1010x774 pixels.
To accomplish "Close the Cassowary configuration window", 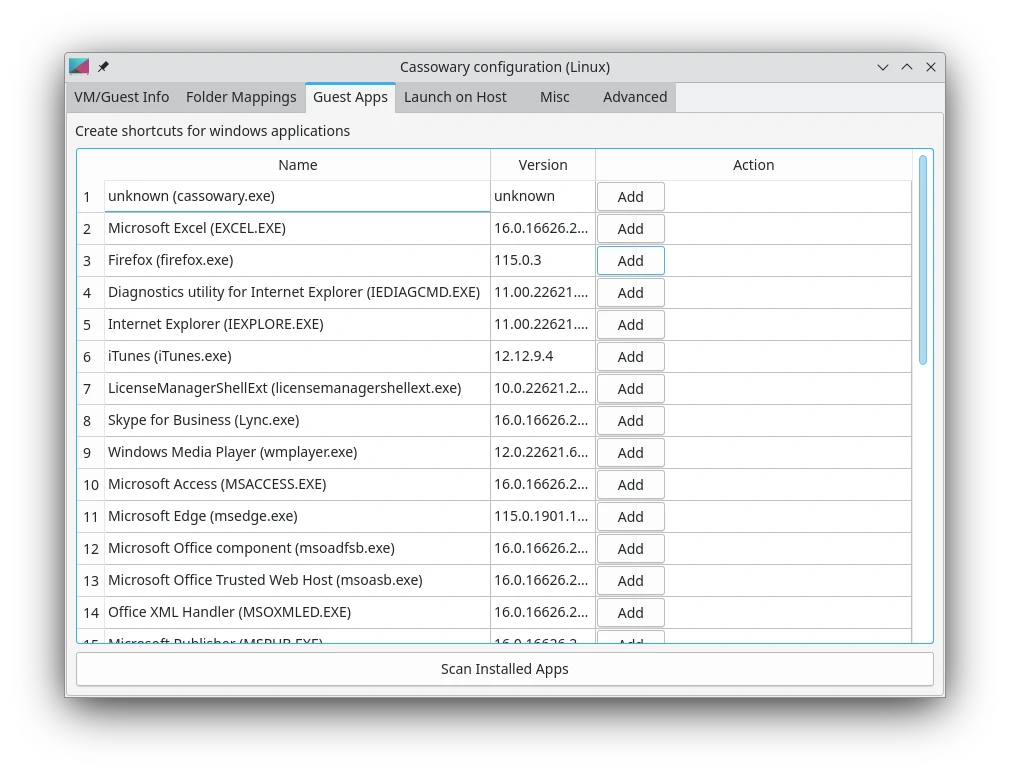I will (x=931, y=67).
